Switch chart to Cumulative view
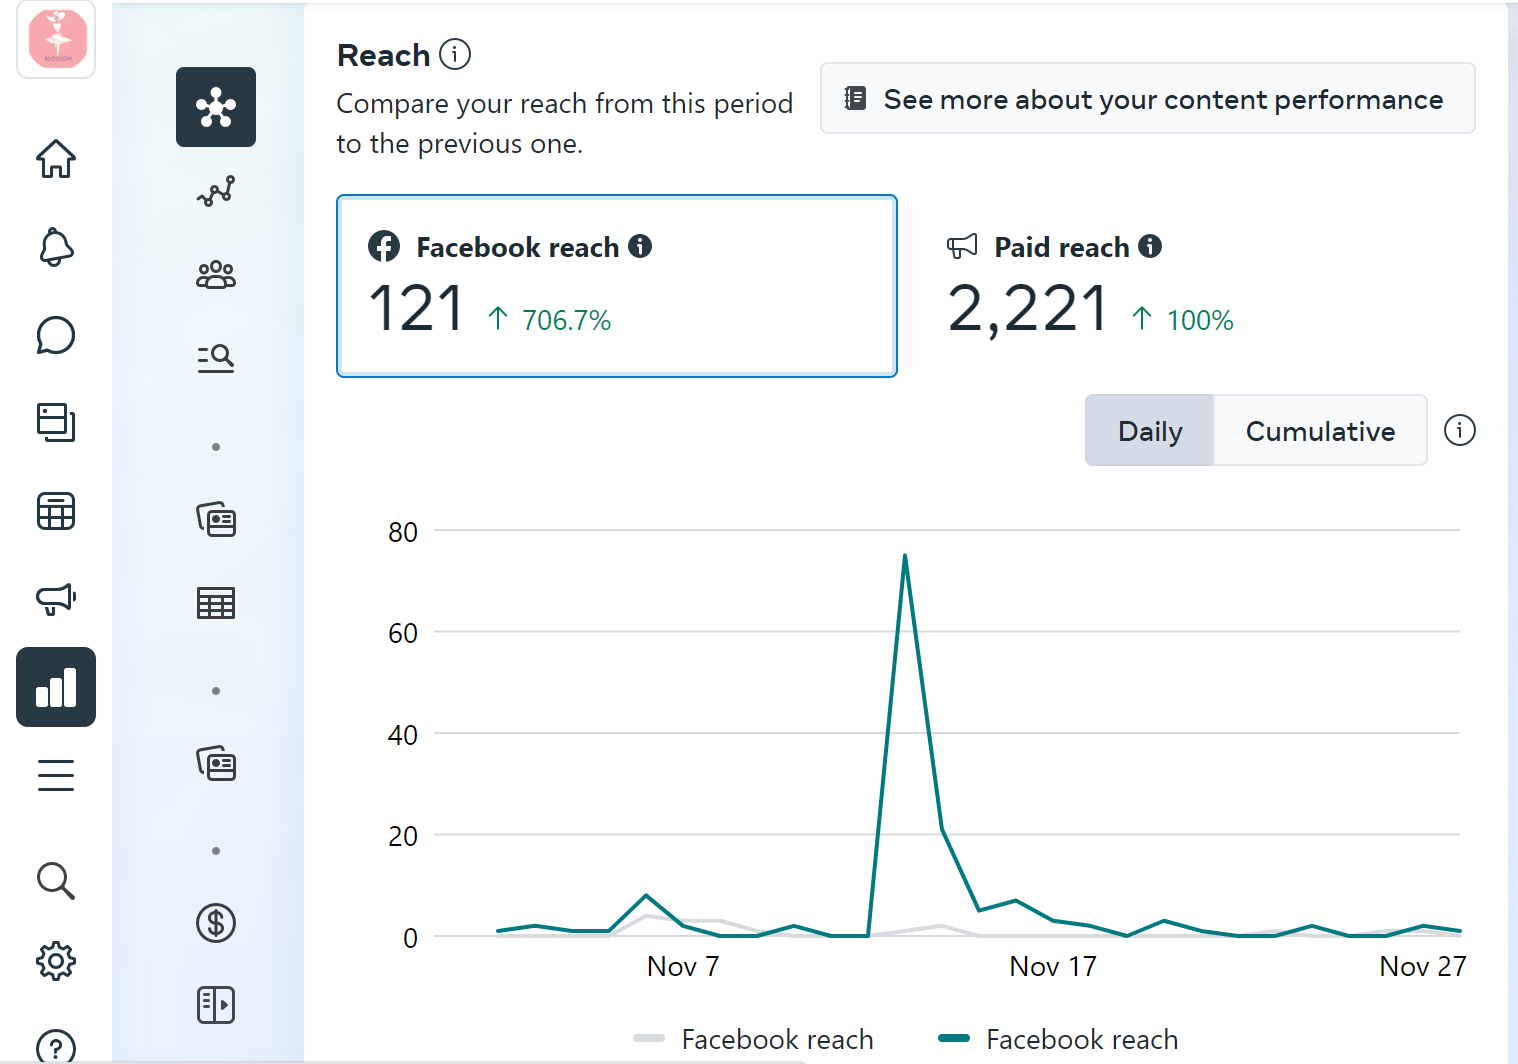Image resolution: width=1518 pixels, height=1064 pixels. click(x=1320, y=431)
